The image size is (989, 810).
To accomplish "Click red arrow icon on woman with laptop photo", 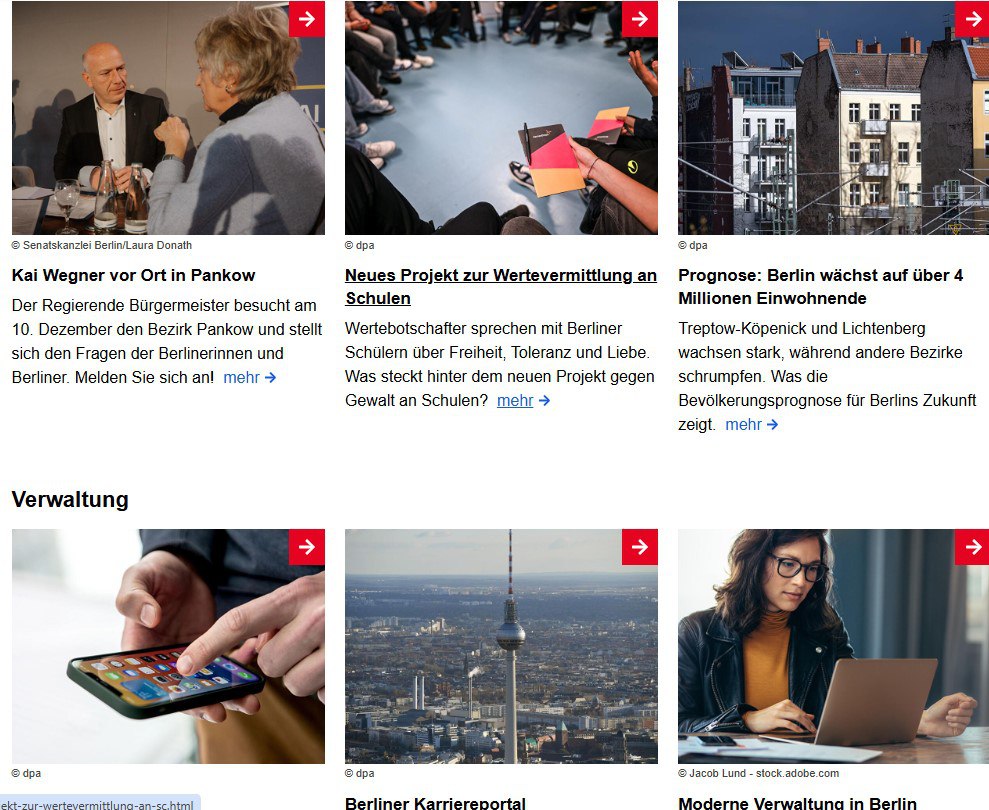I will click(x=972, y=547).
